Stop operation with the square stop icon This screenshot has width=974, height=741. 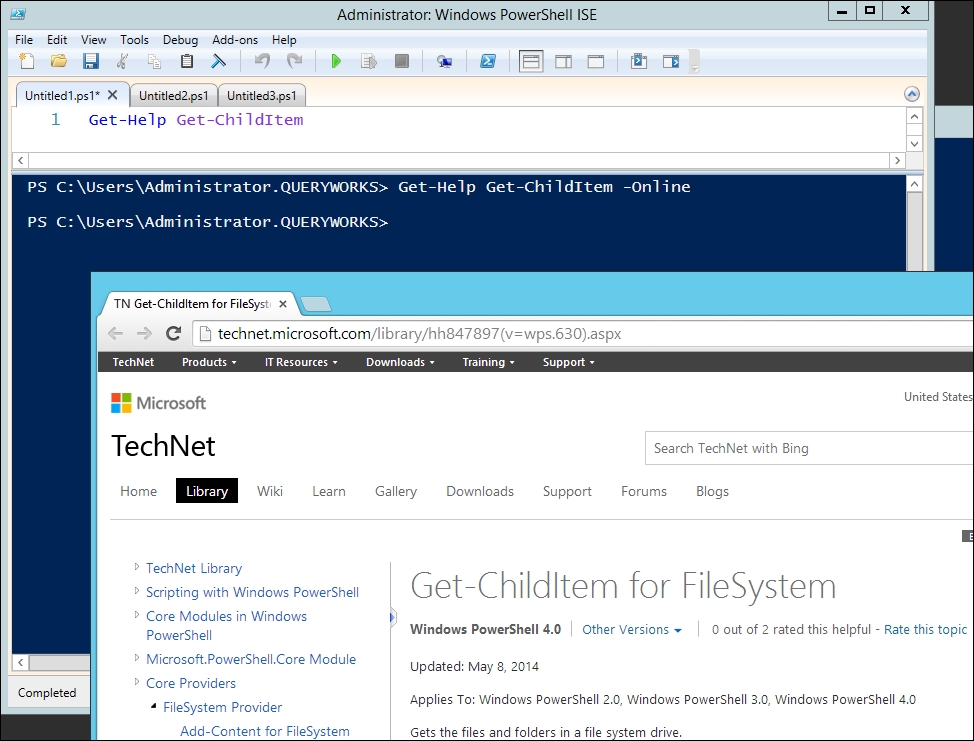pos(402,61)
